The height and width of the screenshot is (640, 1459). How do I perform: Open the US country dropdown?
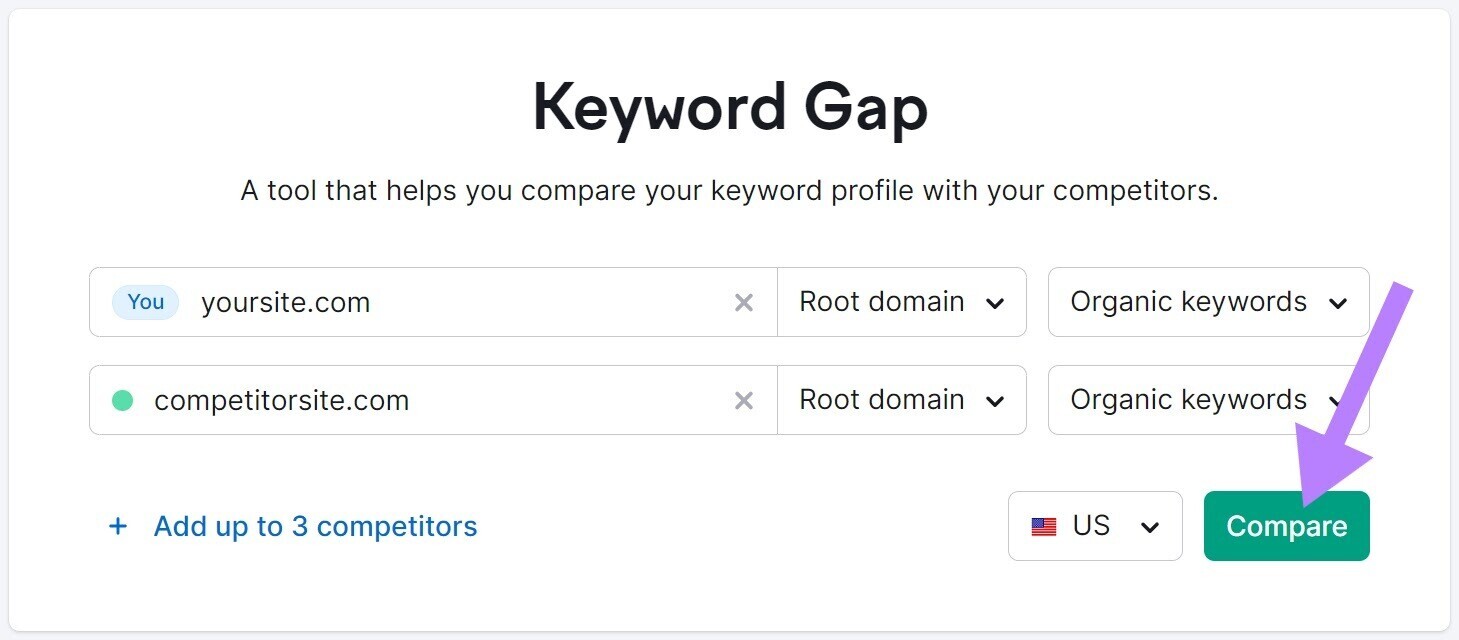click(1094, 526)
